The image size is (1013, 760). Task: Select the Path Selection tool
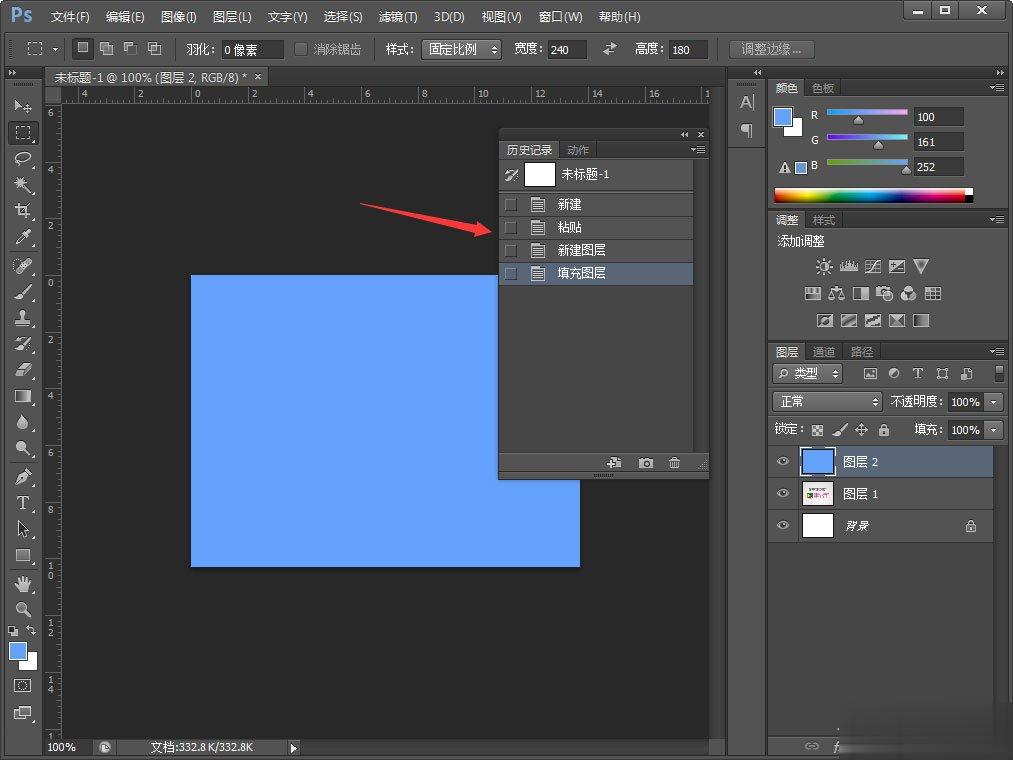23,529
